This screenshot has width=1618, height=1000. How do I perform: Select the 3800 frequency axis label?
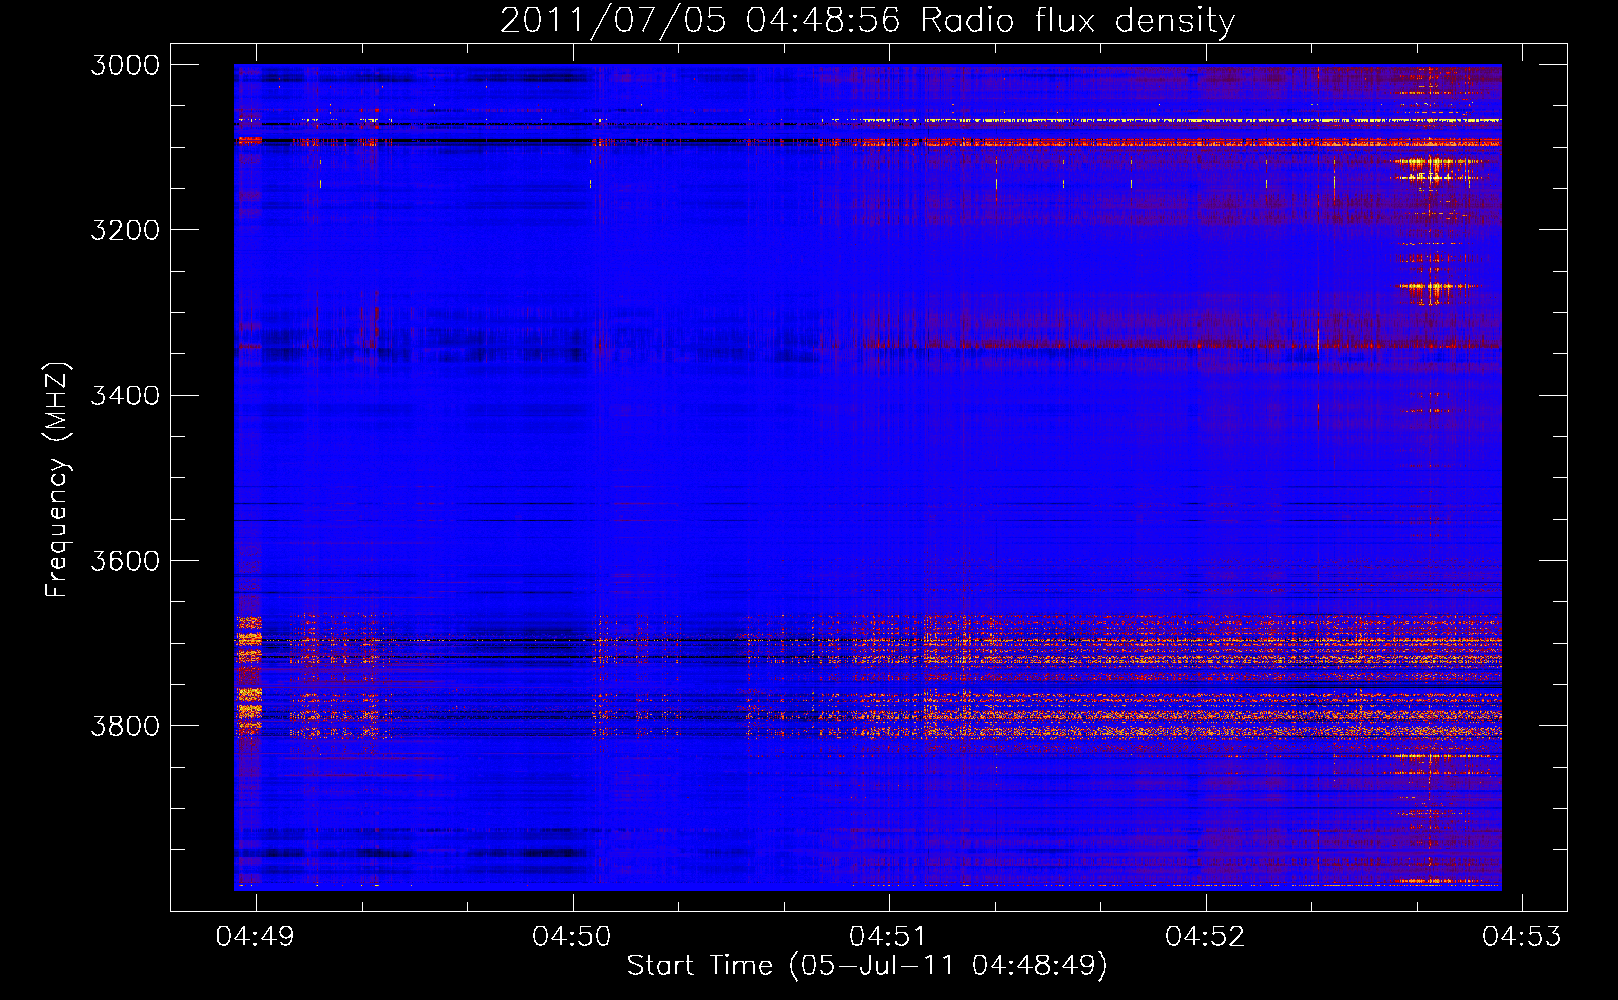pos(125,725)
